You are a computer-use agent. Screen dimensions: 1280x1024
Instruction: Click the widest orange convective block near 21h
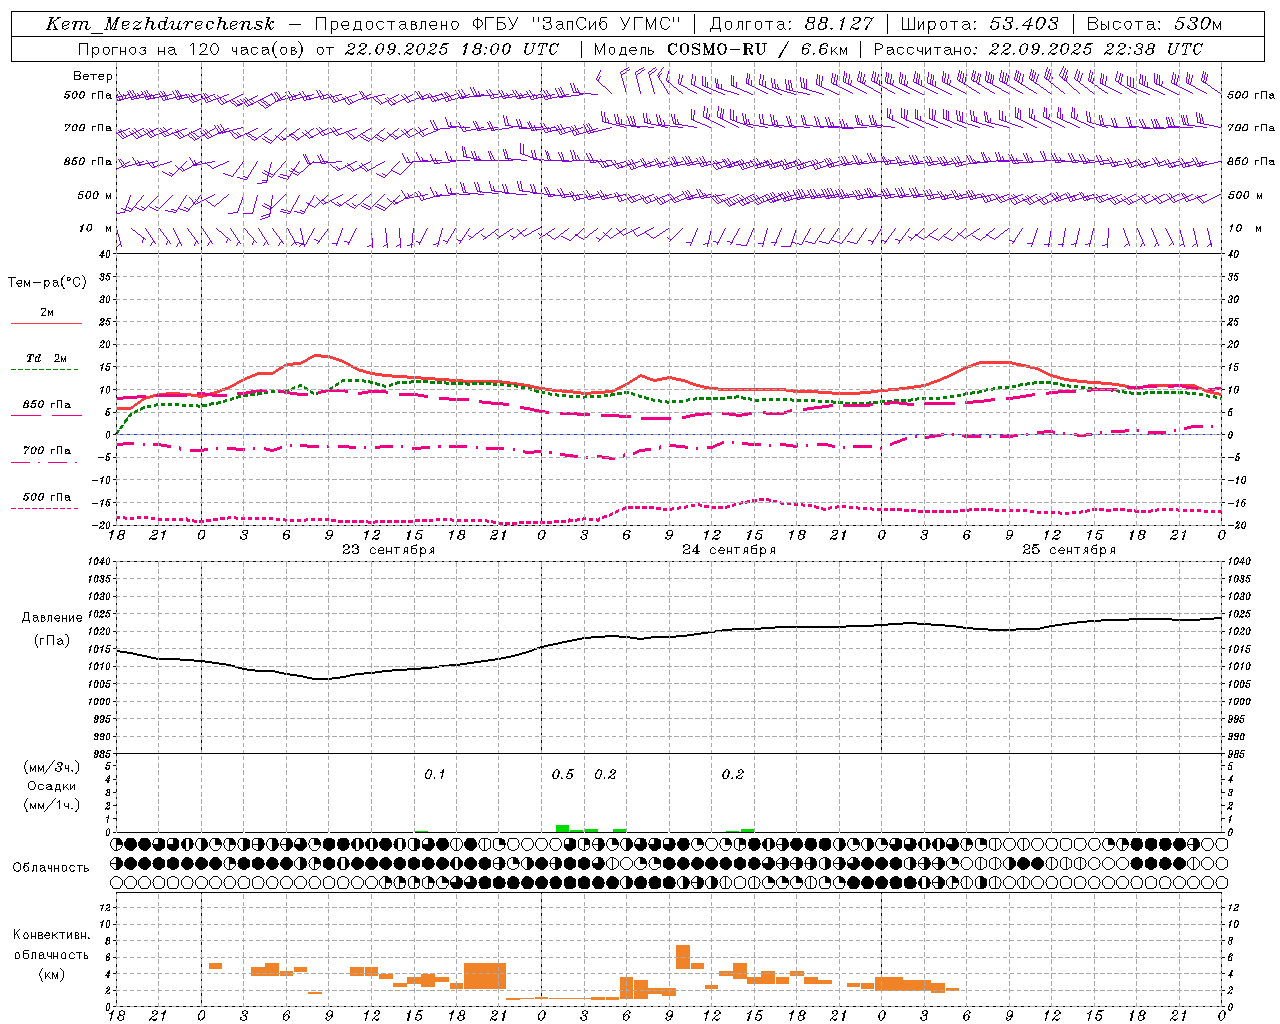coord(485,976)
